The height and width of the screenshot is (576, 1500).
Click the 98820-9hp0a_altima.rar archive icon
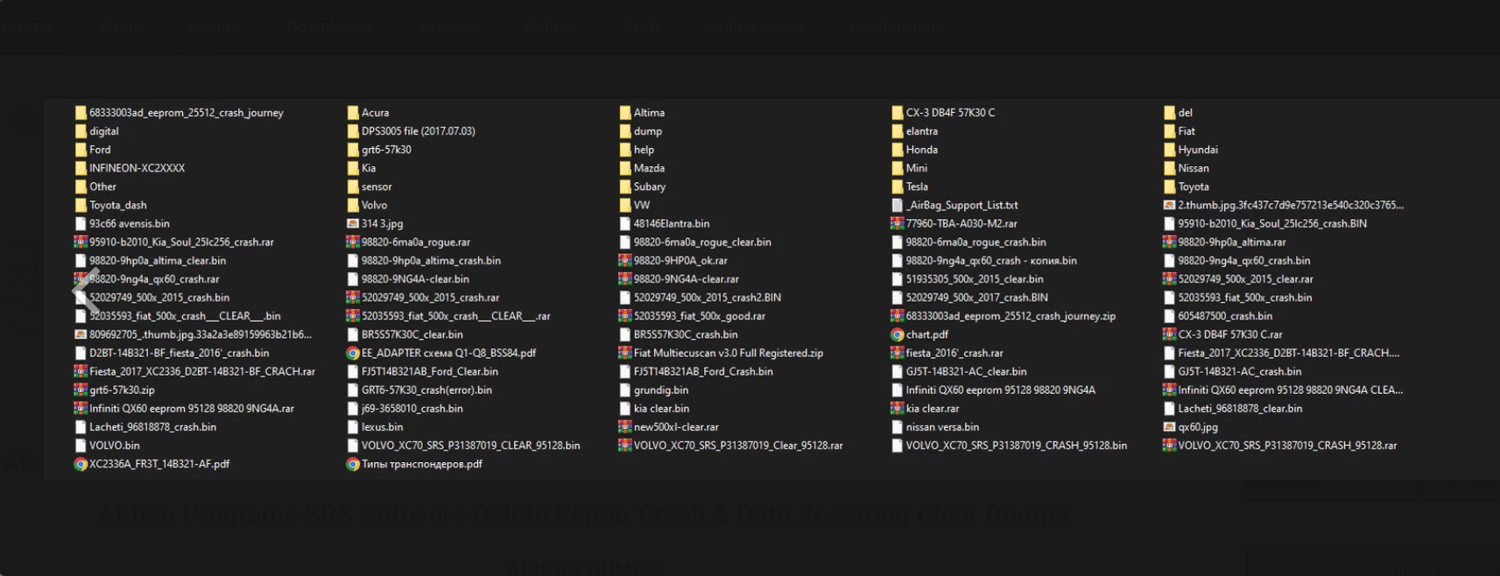tap(1170, 242)
